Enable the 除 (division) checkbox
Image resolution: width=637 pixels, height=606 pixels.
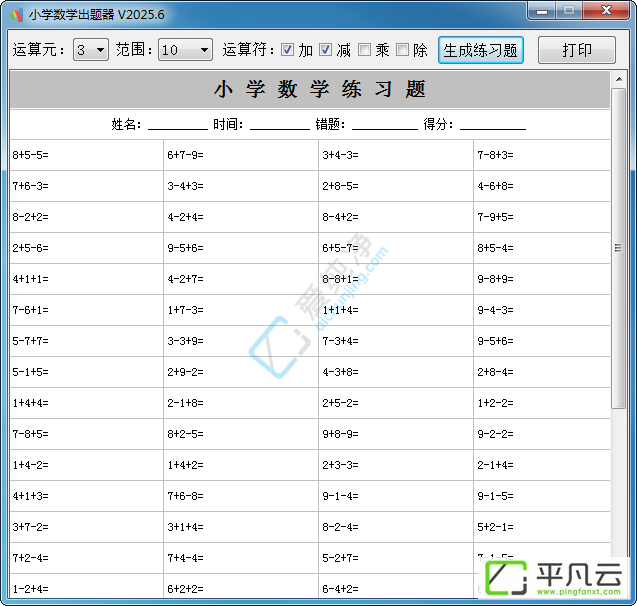point(402,50)
